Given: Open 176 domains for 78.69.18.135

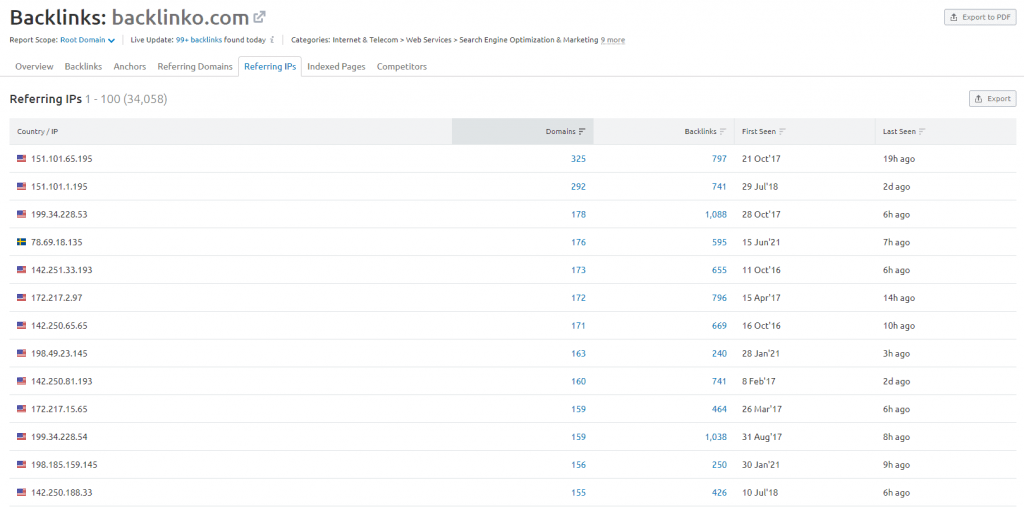Looking at the screenshot, I should click(x=578, y=242).
